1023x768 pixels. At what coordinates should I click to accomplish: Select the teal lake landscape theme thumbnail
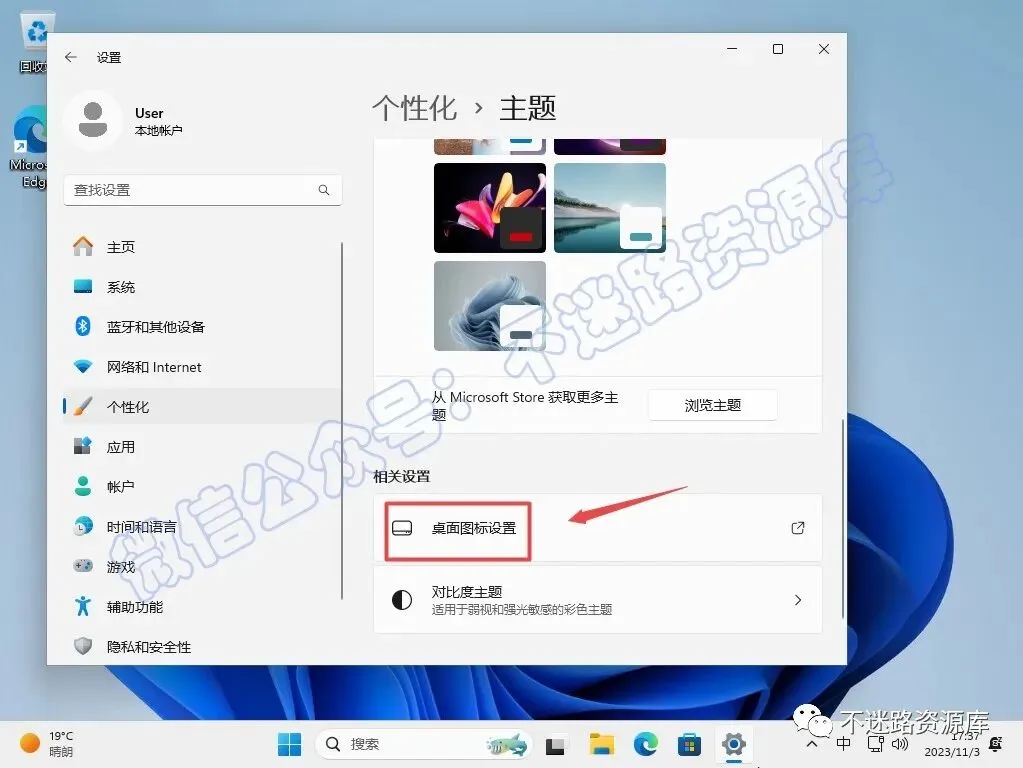[610, 207]
